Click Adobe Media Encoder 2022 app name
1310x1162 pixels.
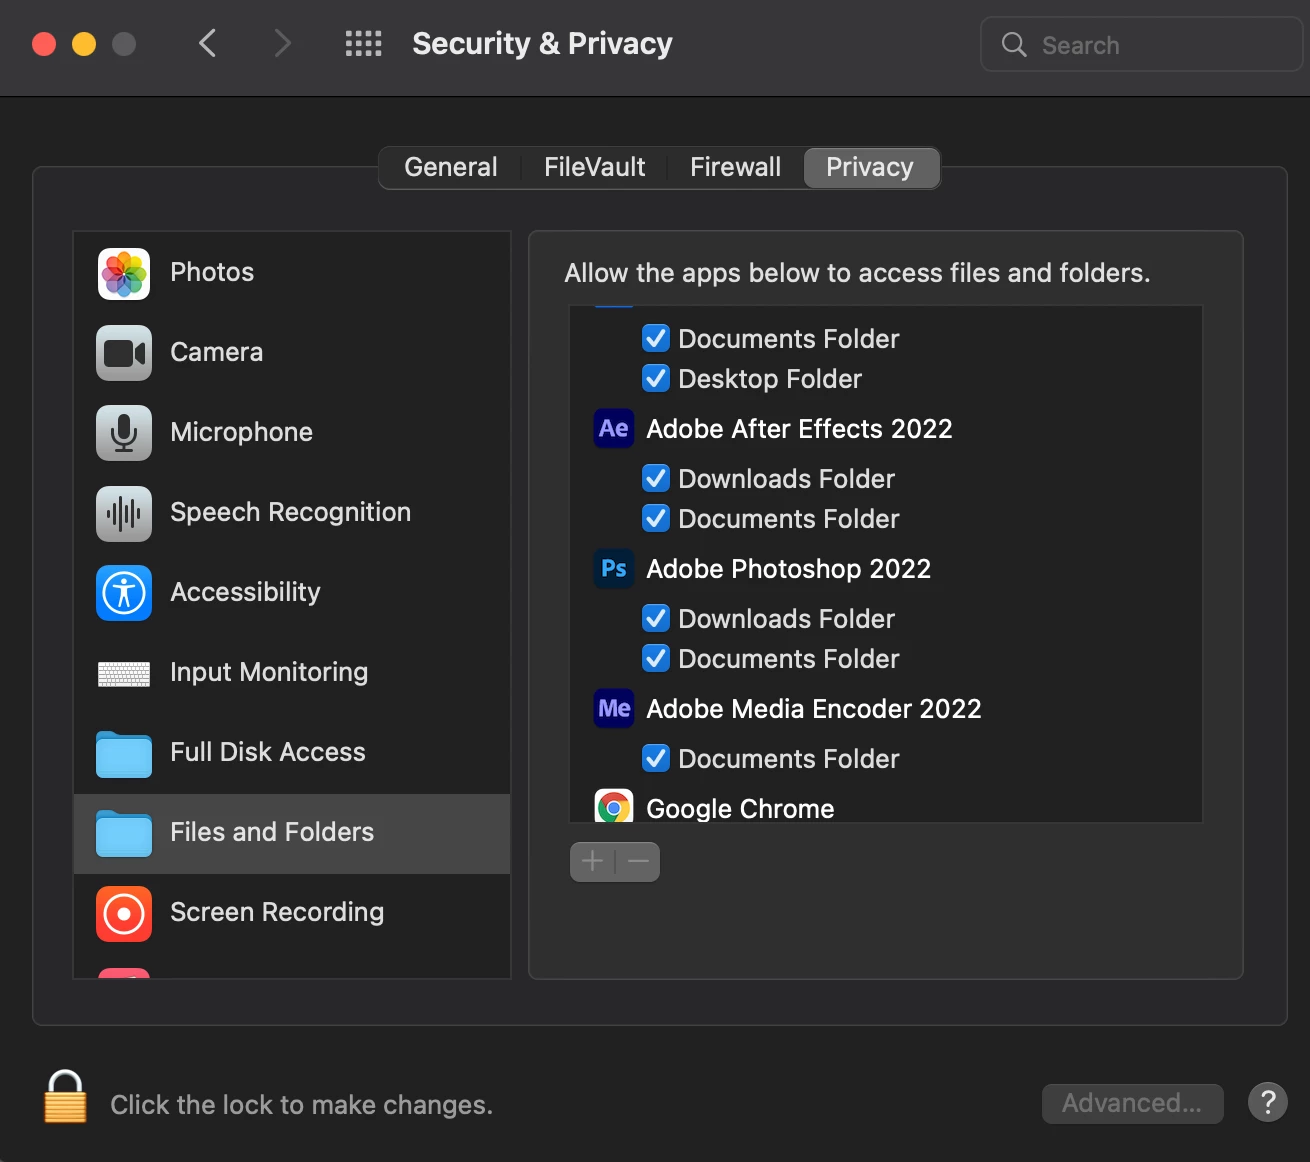pyautogui.click(x=814, y=709)
